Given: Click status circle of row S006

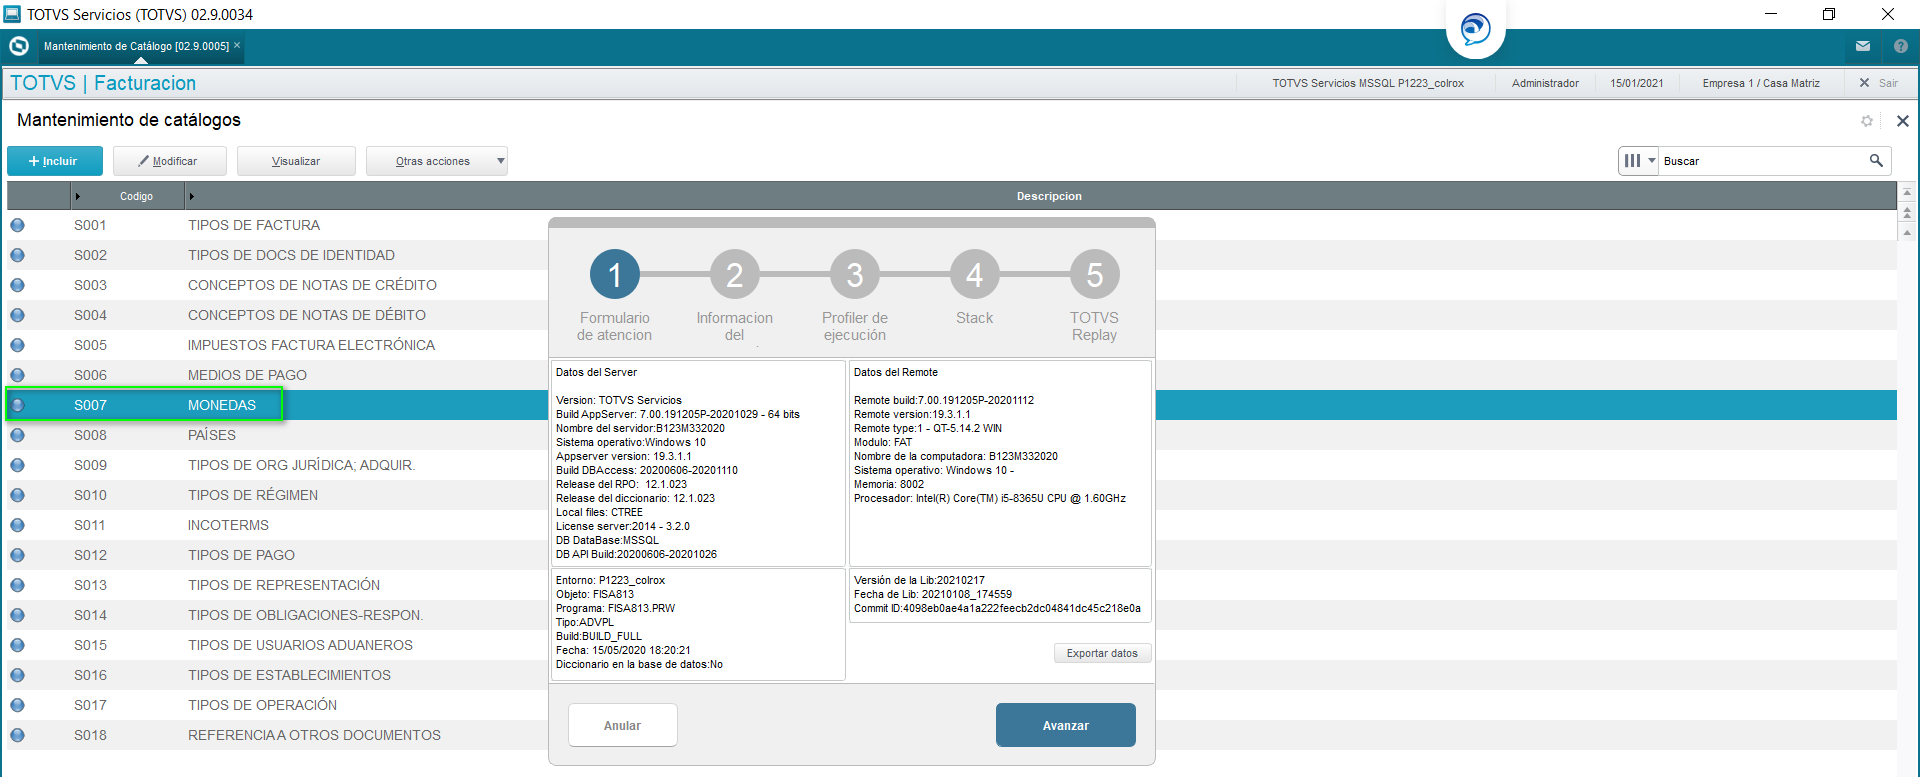Looking at the screenshot, I should 18,375.
